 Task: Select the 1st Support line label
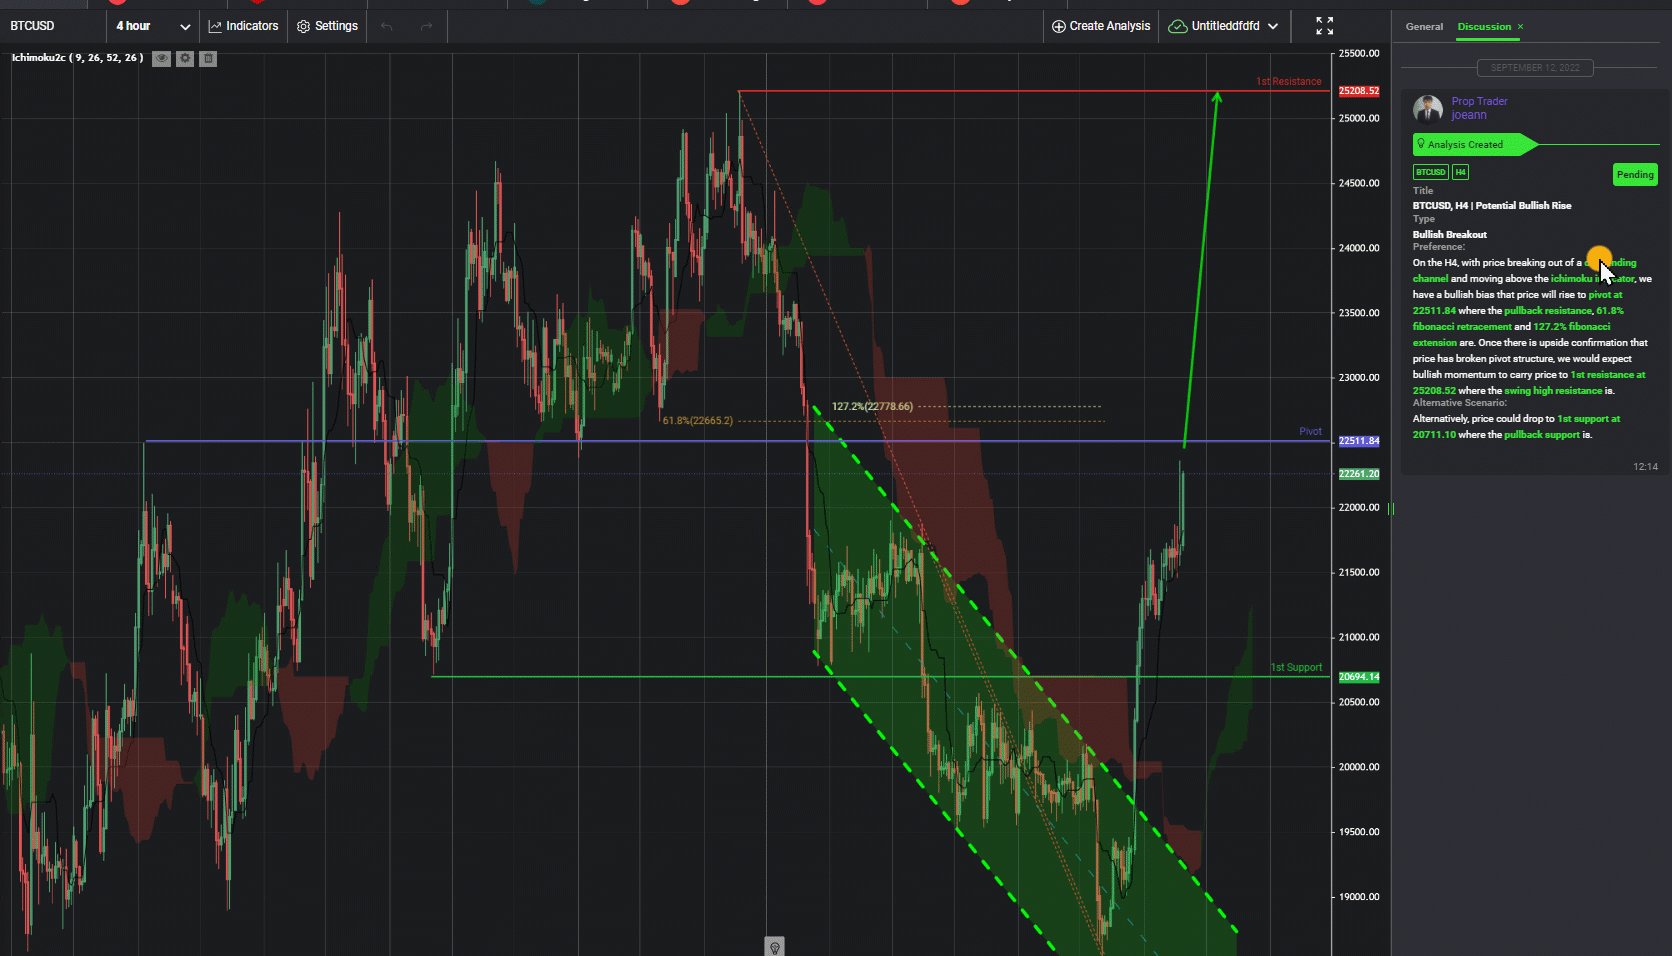point(1296,668)
